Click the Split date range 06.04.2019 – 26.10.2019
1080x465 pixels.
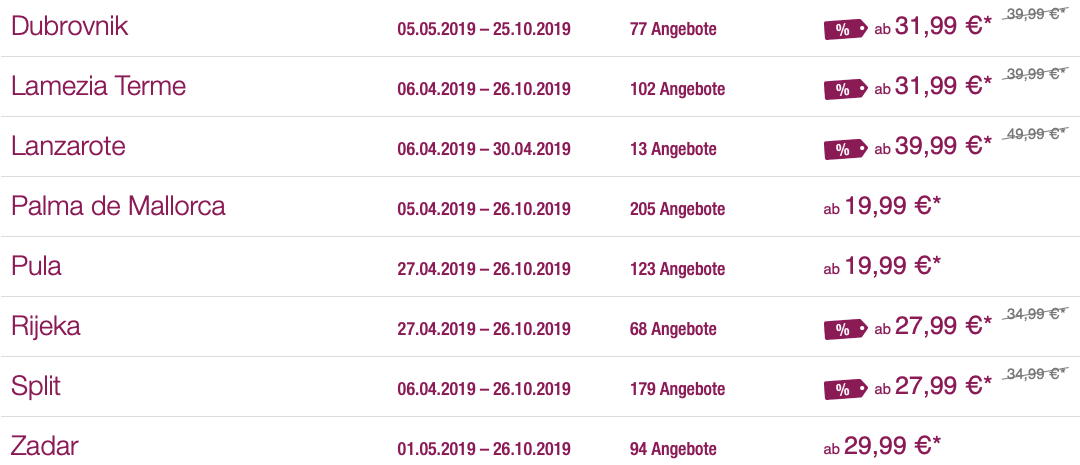[484, 389]
